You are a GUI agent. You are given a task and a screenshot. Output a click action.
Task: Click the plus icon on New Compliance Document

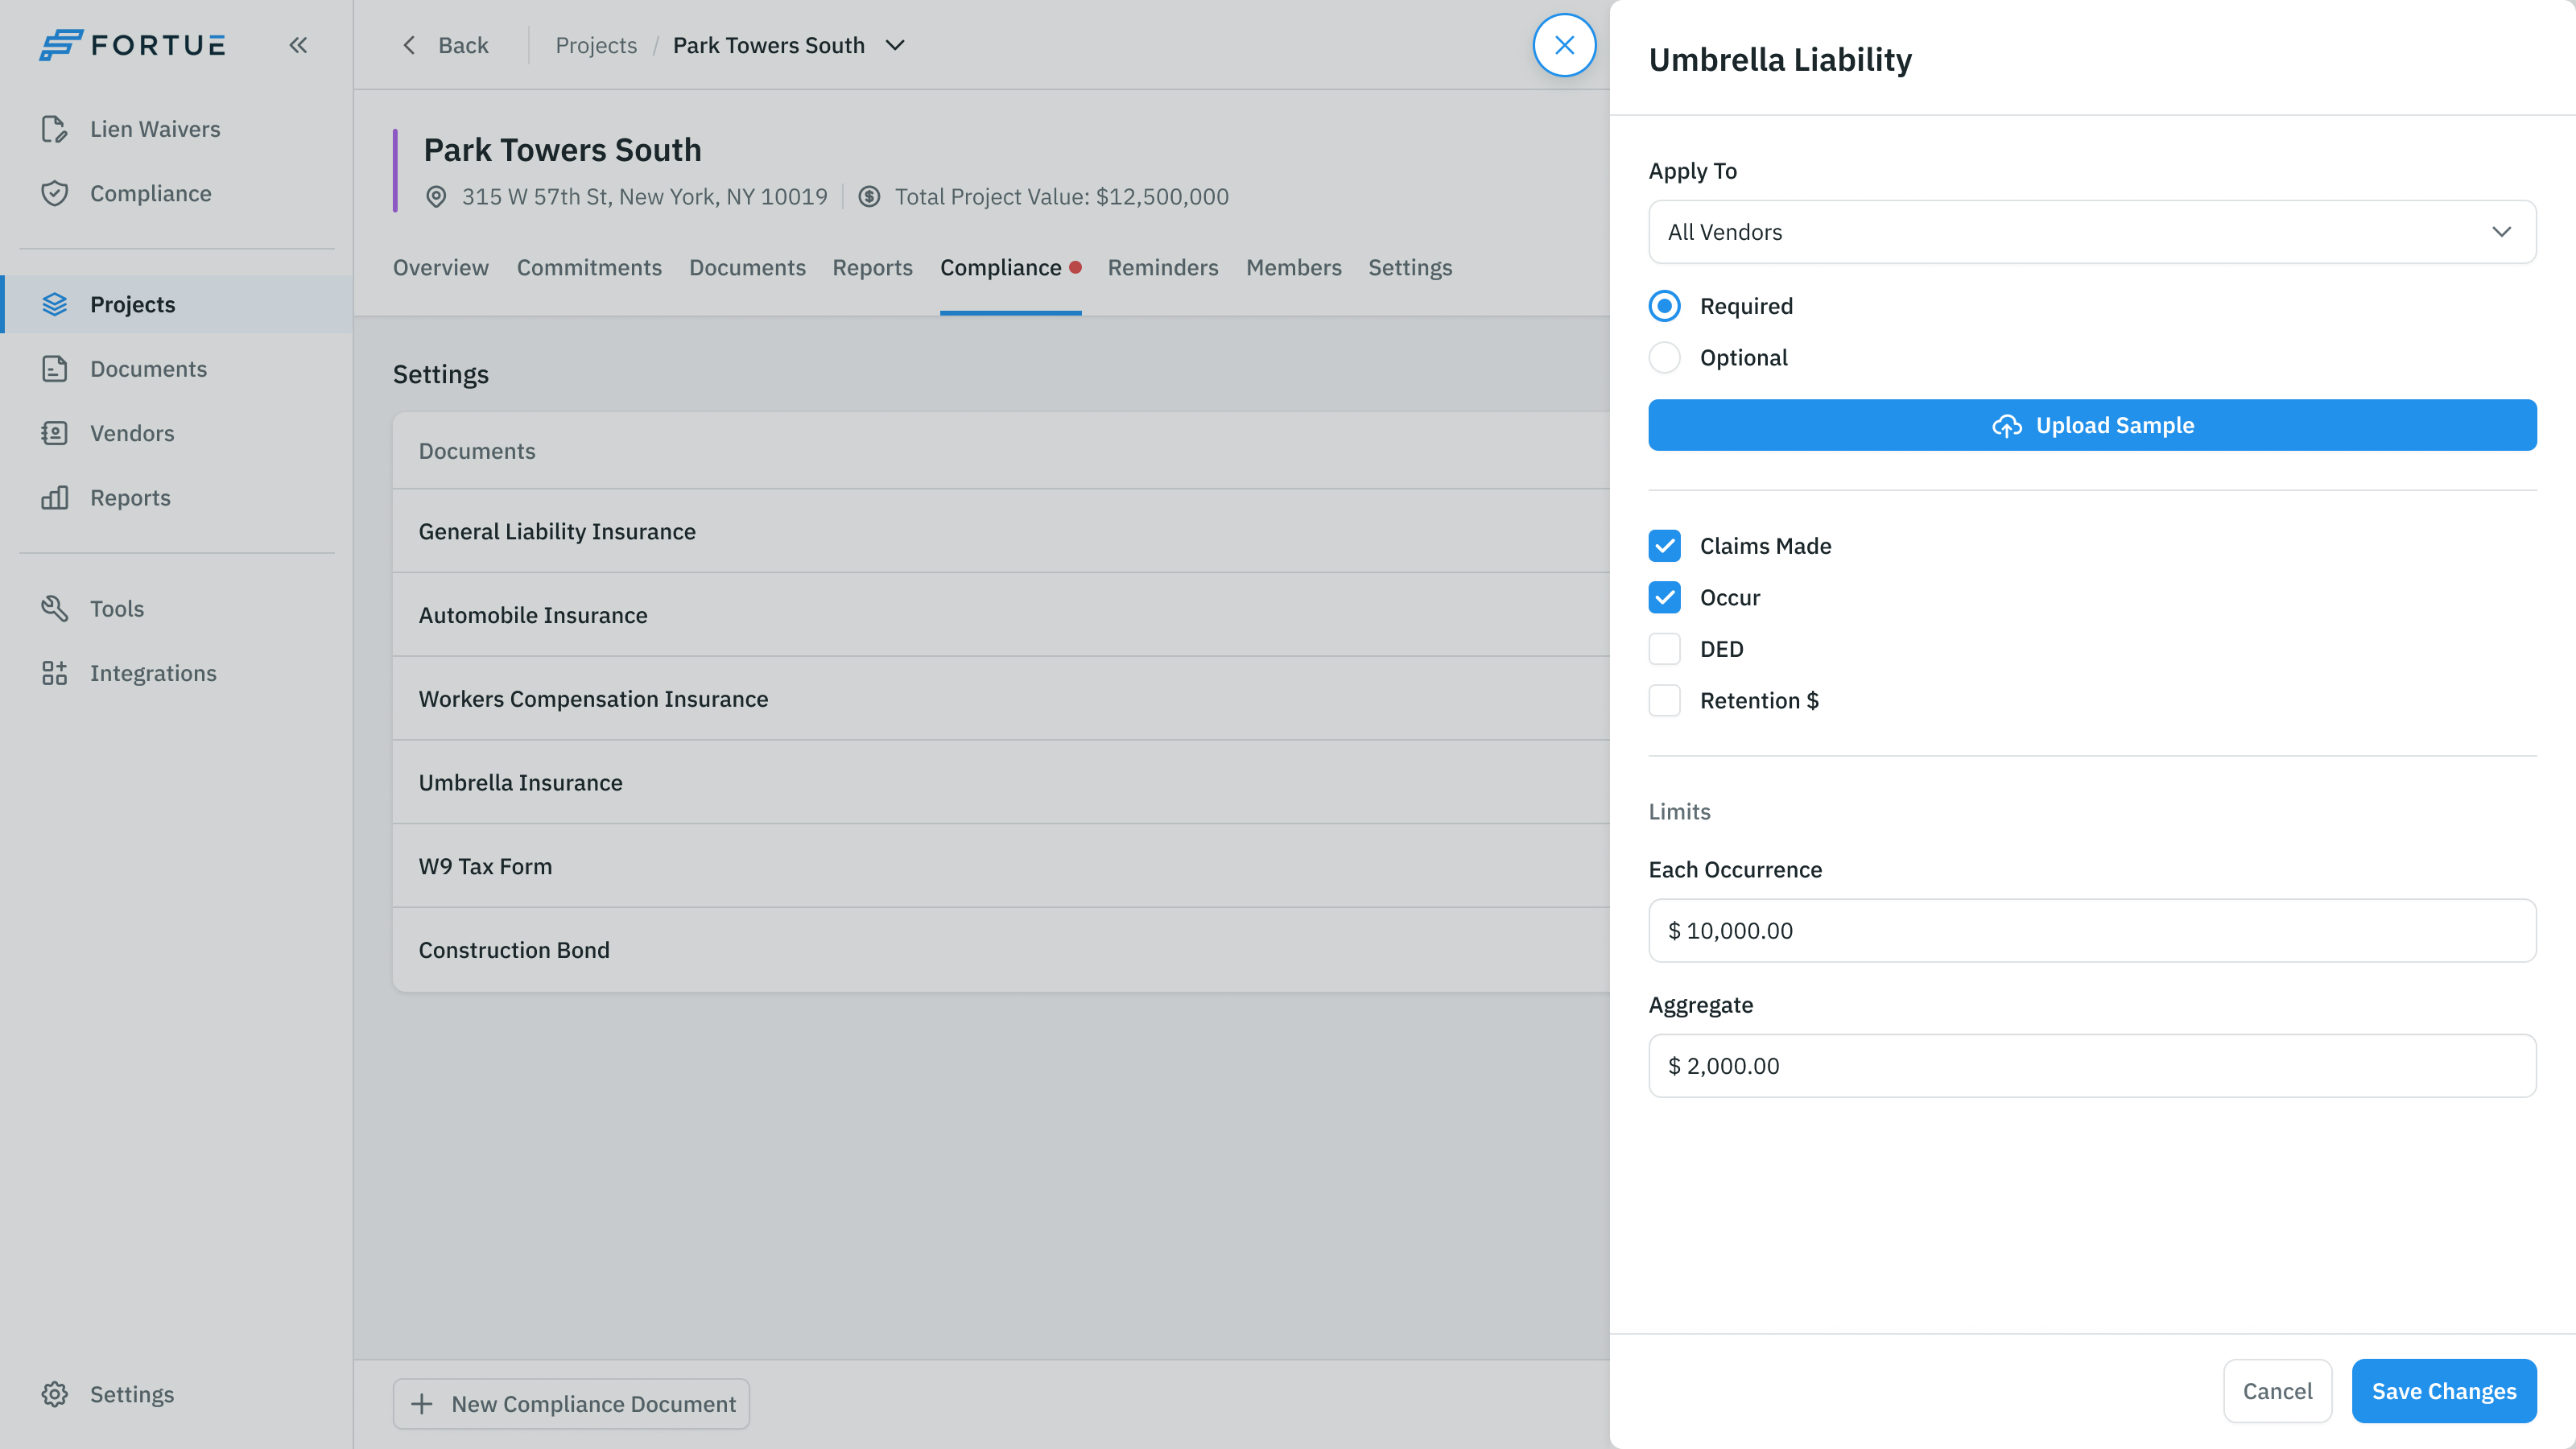click(x=422, y=1404)
